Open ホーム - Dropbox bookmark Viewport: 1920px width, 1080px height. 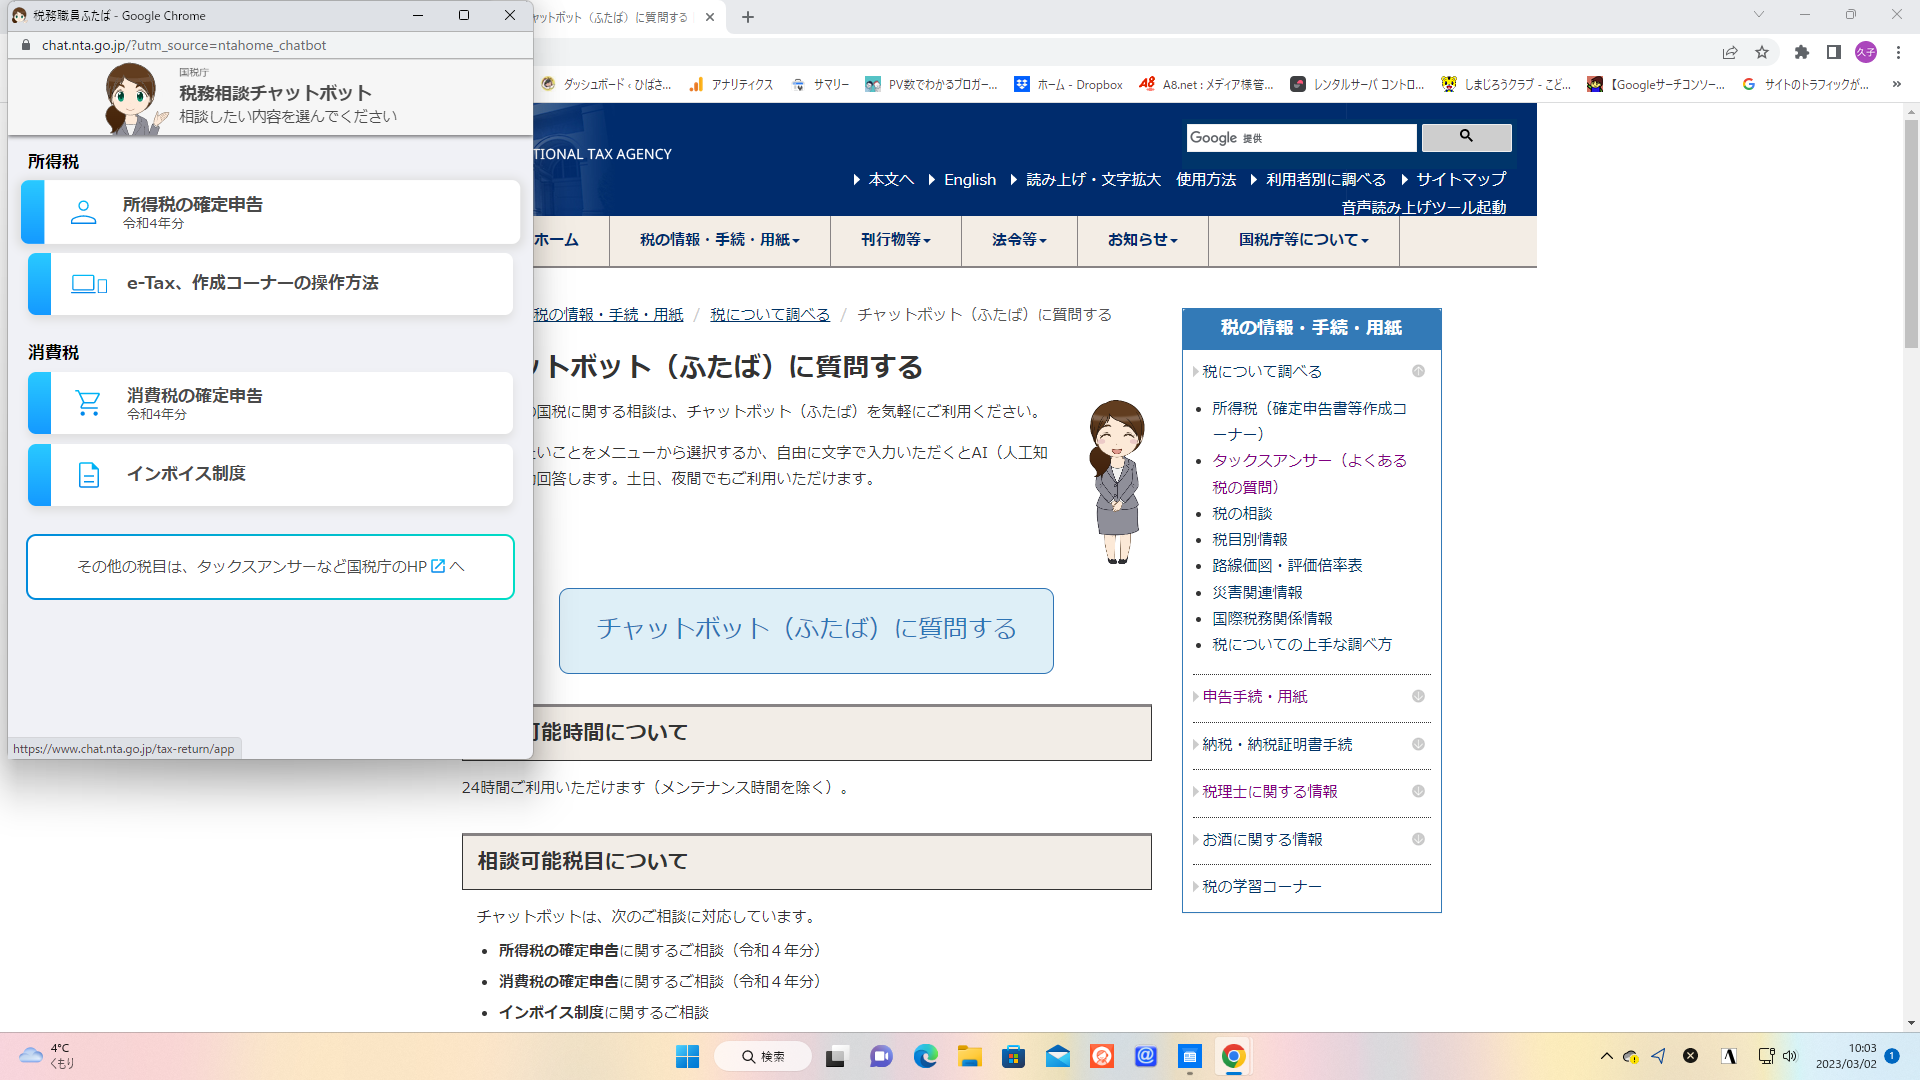point(1069,85)
